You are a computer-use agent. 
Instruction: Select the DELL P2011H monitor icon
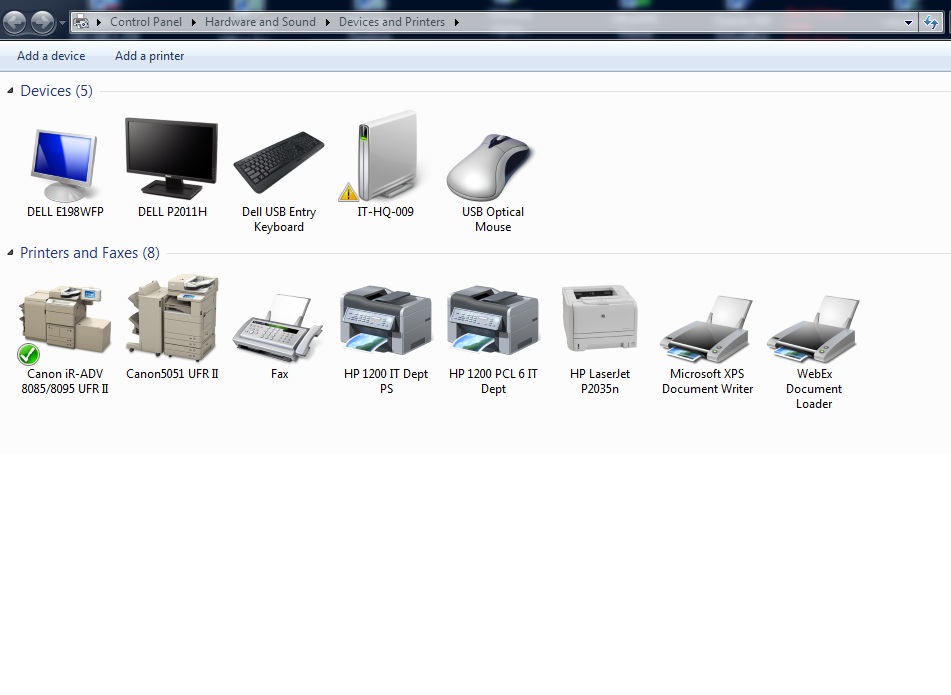point(172,159)
